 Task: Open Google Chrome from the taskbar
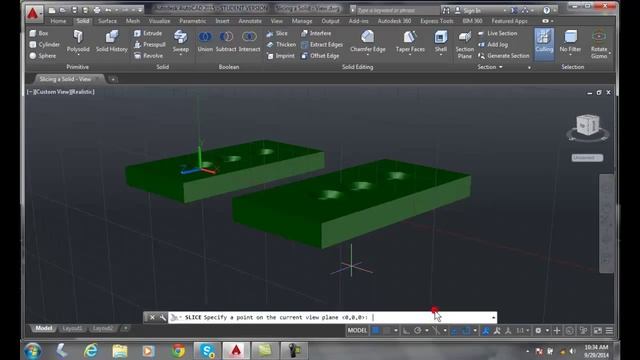[178, 351]
